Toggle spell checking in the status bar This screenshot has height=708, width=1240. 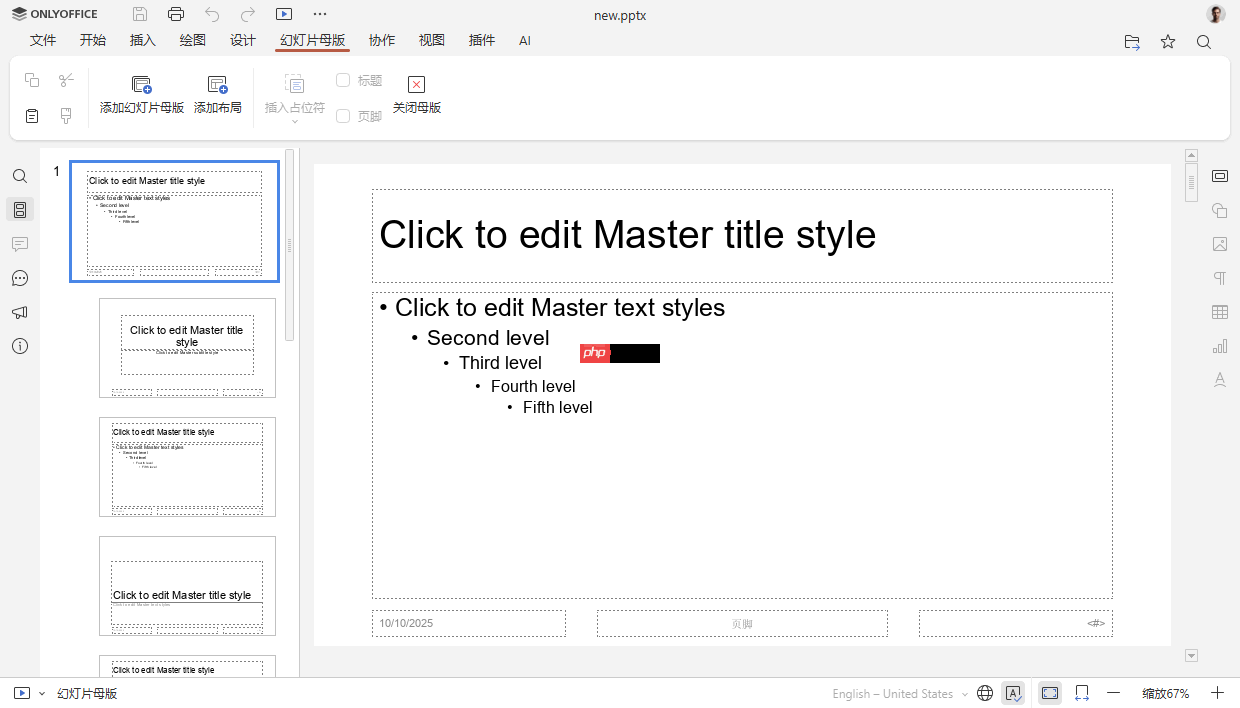pyautogui.click(x=1013, y=692)
